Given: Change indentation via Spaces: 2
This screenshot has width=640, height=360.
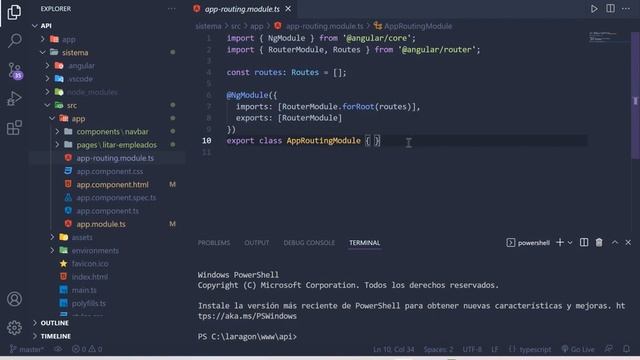Looking at the screenshot, I should (438, 349).
